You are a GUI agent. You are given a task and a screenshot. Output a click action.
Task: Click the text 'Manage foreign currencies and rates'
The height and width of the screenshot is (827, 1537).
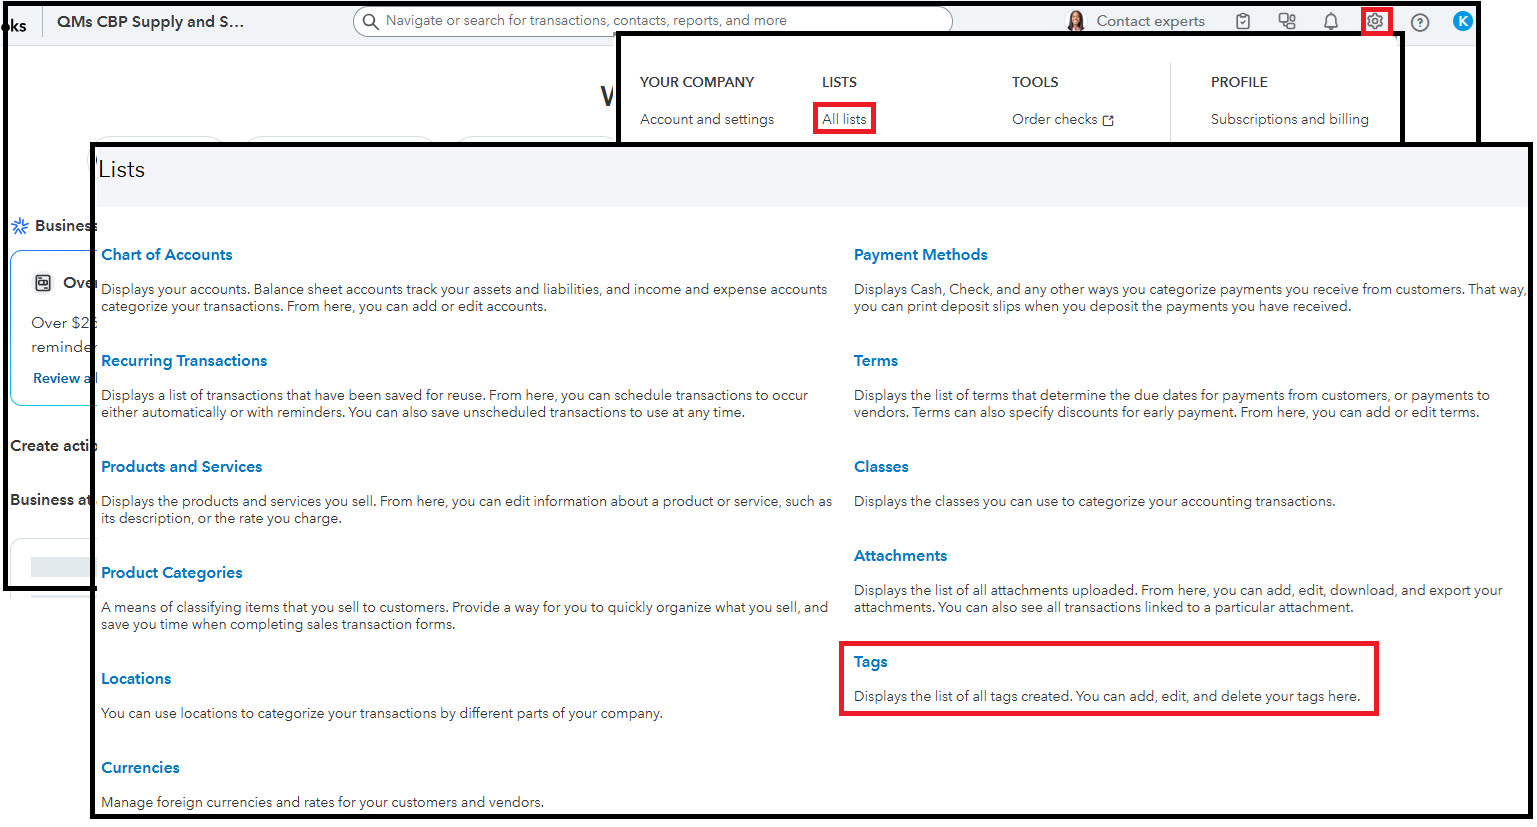322,802
